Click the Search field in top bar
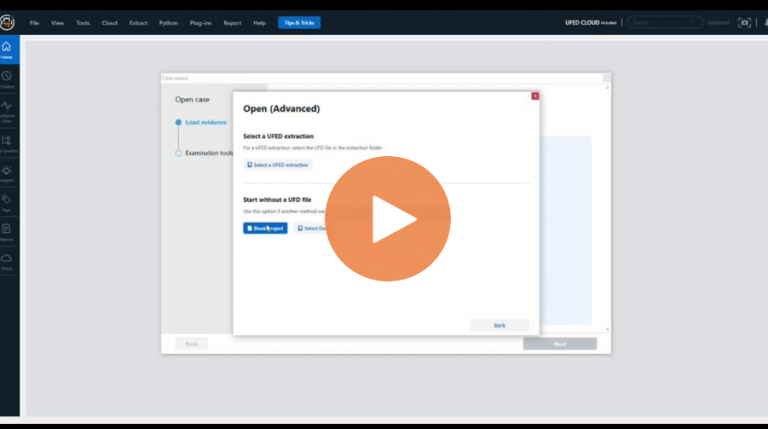Image resolution: width=768 pixels, height=429 pixels. pos(665,22)
